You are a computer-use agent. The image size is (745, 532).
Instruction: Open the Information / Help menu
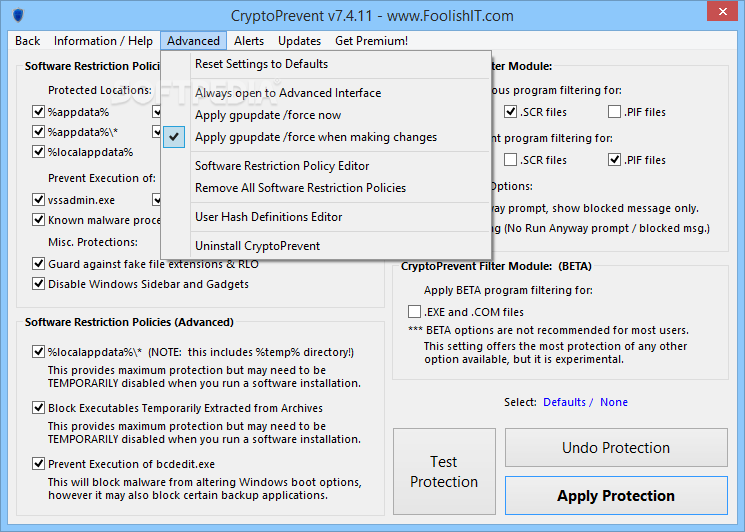click(x=103, y=41)
